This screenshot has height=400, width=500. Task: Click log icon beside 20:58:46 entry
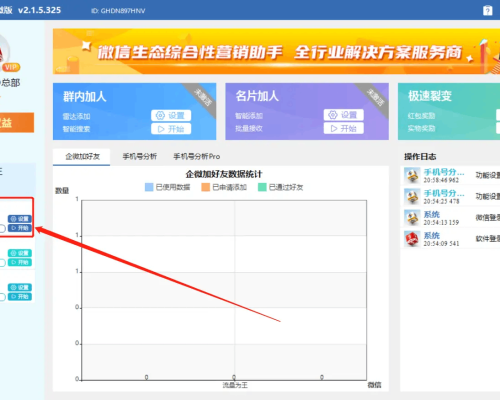[x=412, y=176]
